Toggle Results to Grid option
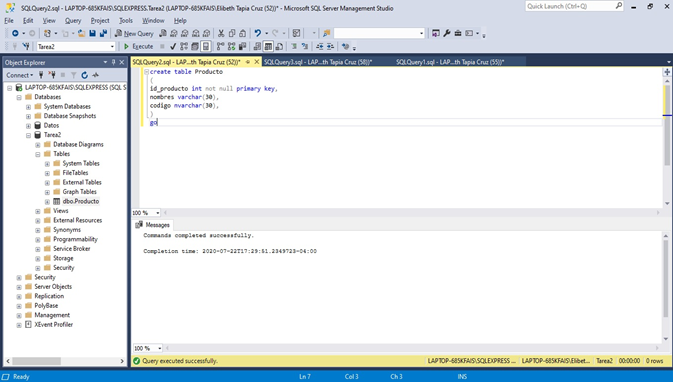 268,46
